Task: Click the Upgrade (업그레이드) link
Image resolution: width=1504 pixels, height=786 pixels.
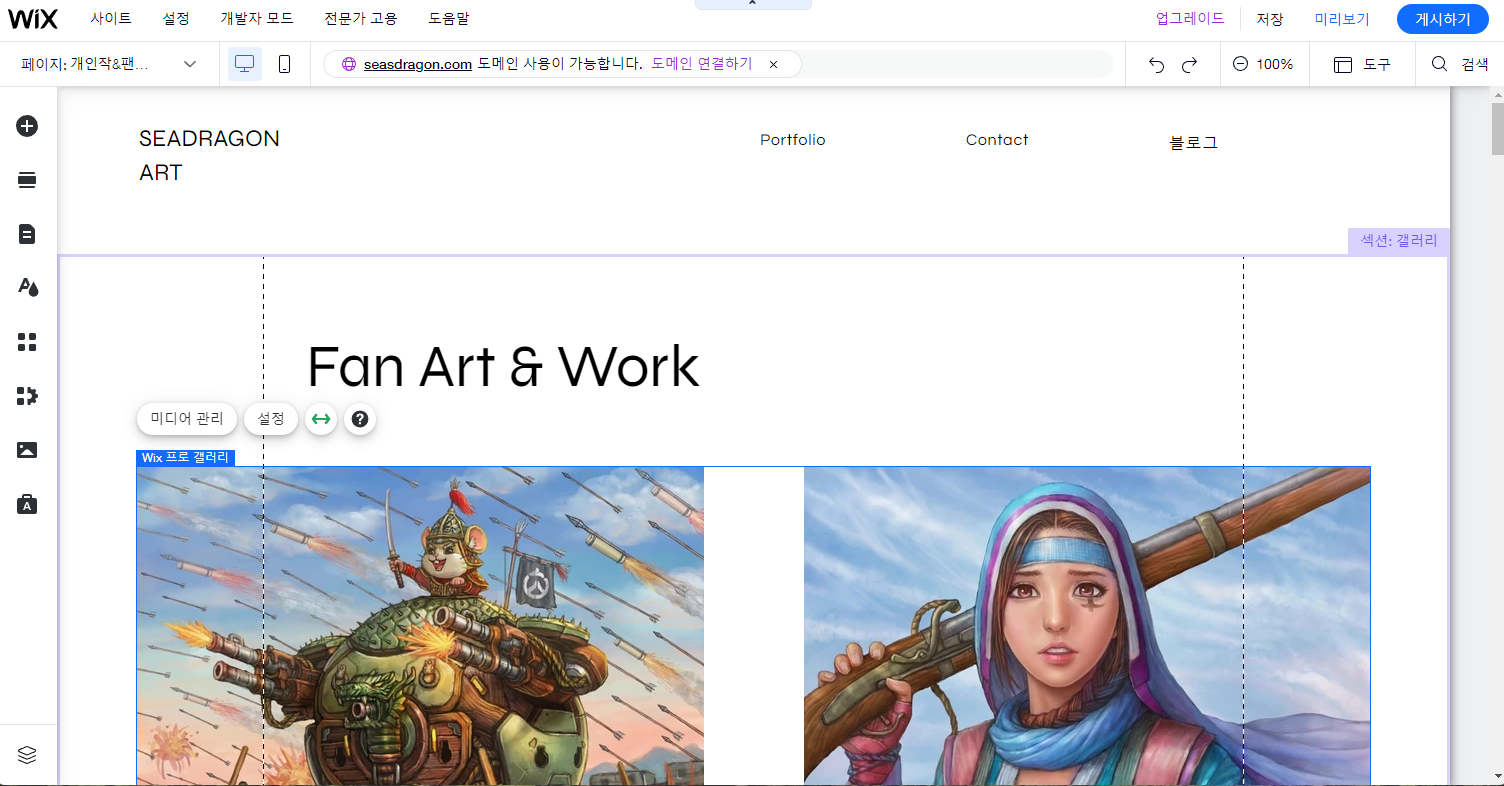Action: 1190,18
